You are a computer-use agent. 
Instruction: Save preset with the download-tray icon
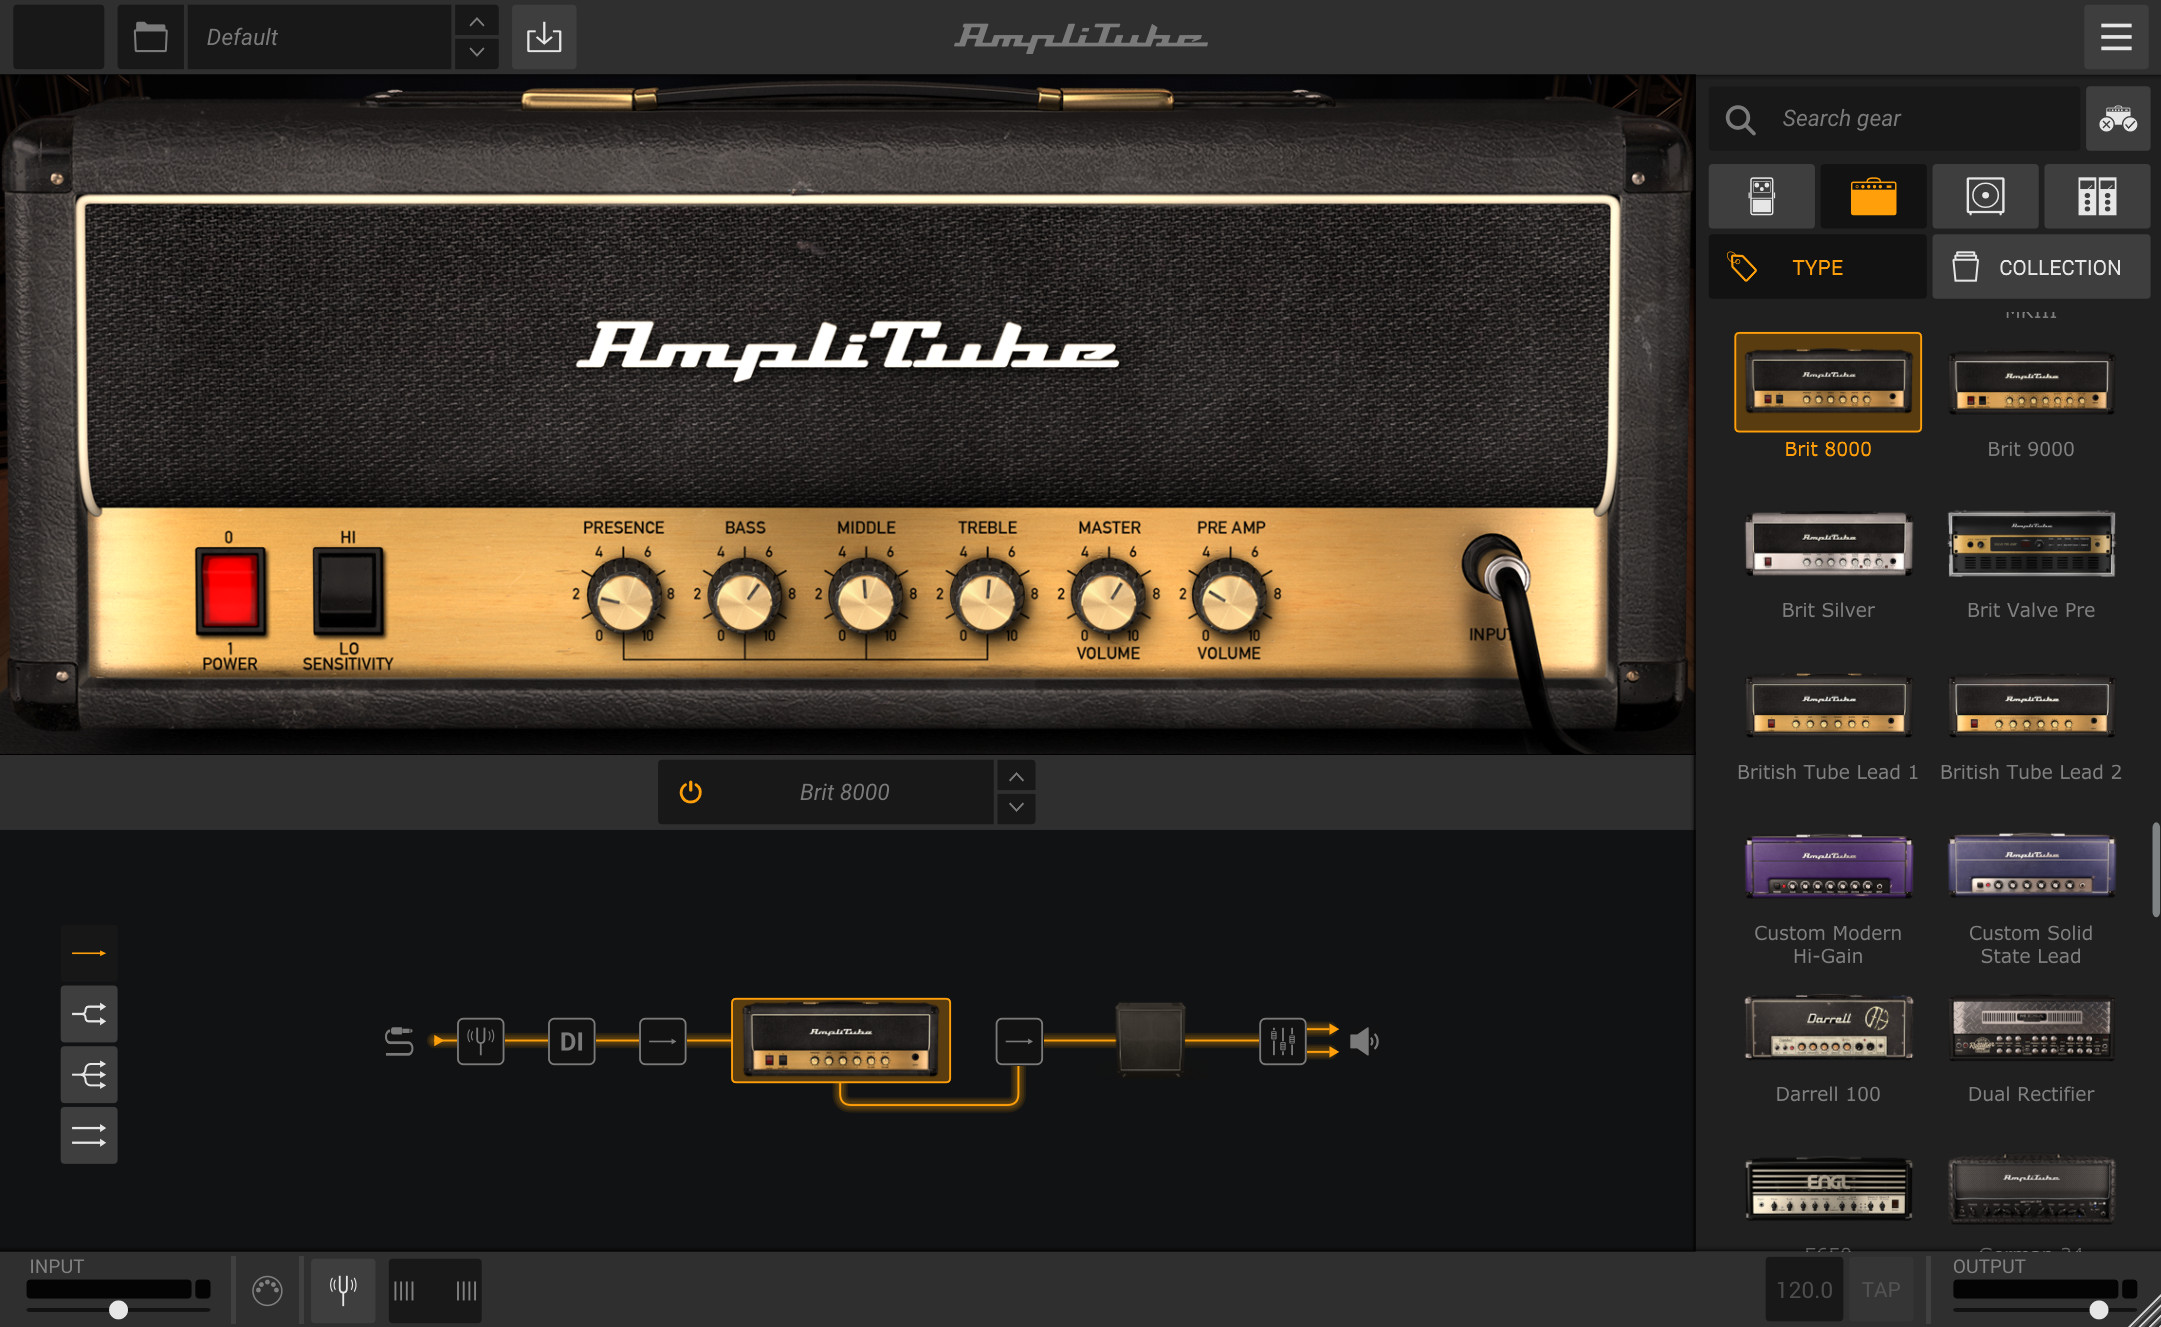point(544,37)
